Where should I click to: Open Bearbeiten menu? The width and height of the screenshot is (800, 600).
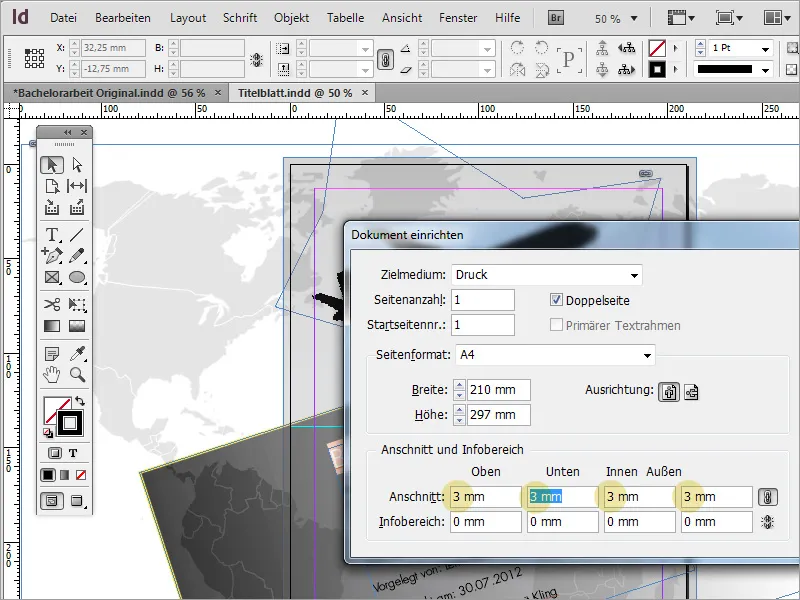(x=123, y=18)
